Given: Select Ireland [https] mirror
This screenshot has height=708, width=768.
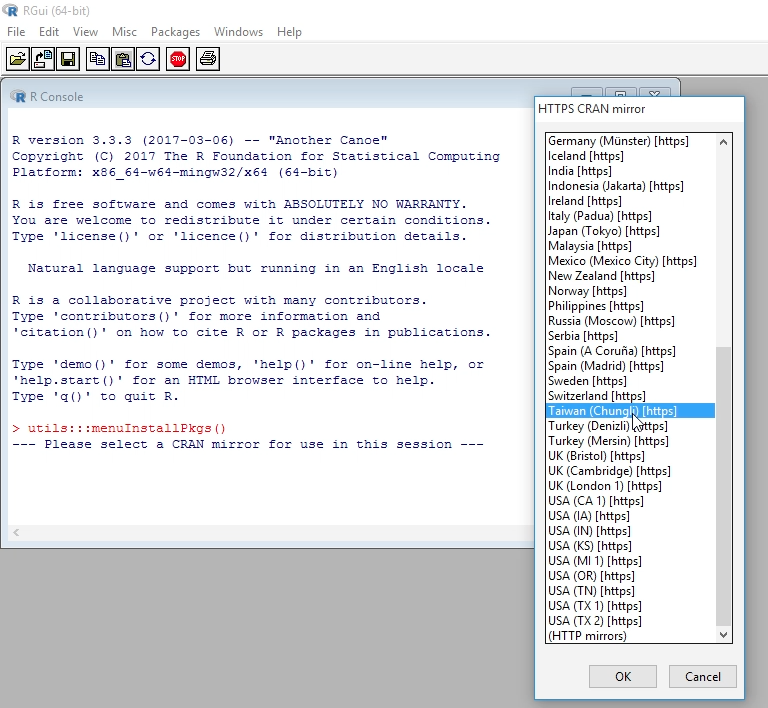Looking at the screenshot, I should [630, 201].
